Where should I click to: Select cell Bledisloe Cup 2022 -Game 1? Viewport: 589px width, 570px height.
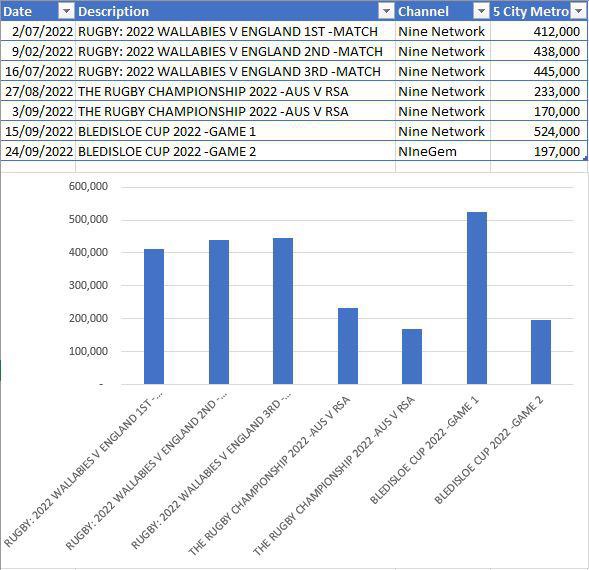point(235,131)
